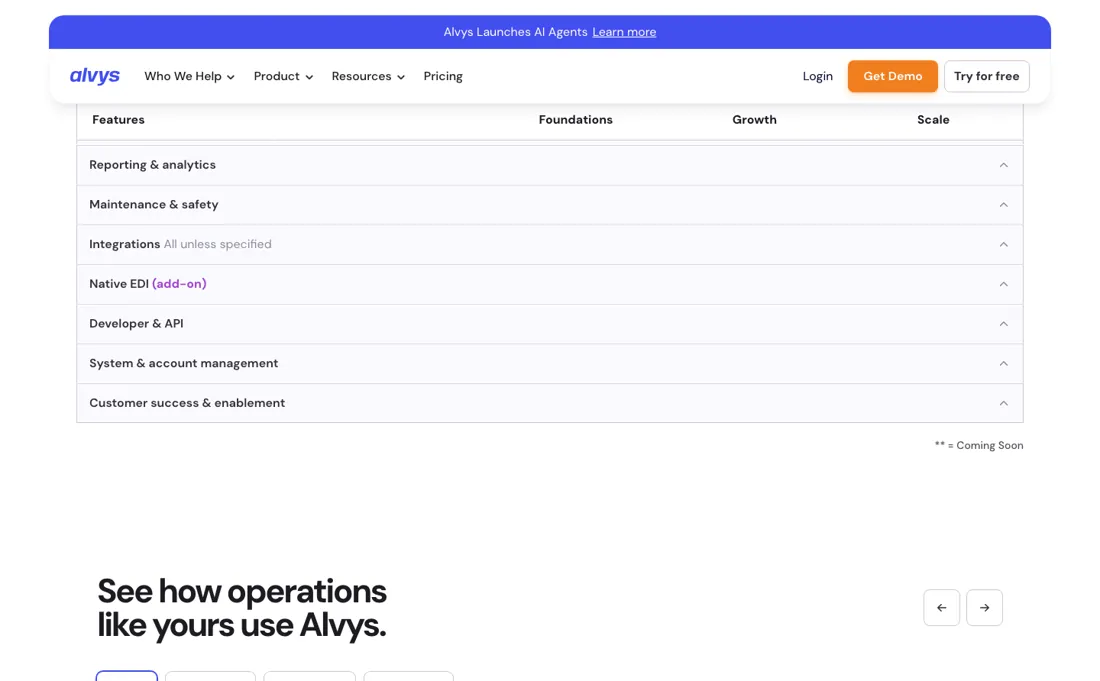Collapse Reporting & analytics chevron

pos(1003,166)
